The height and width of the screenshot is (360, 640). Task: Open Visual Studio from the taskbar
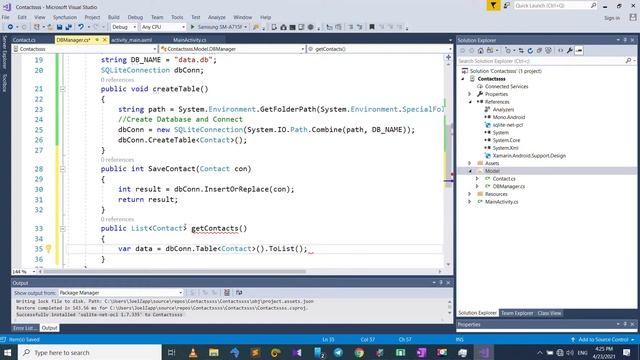tap(484, 353)
